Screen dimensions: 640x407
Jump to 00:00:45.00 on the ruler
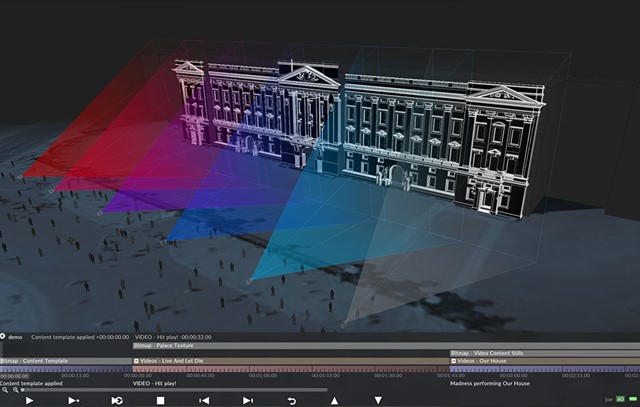point(200,376)
